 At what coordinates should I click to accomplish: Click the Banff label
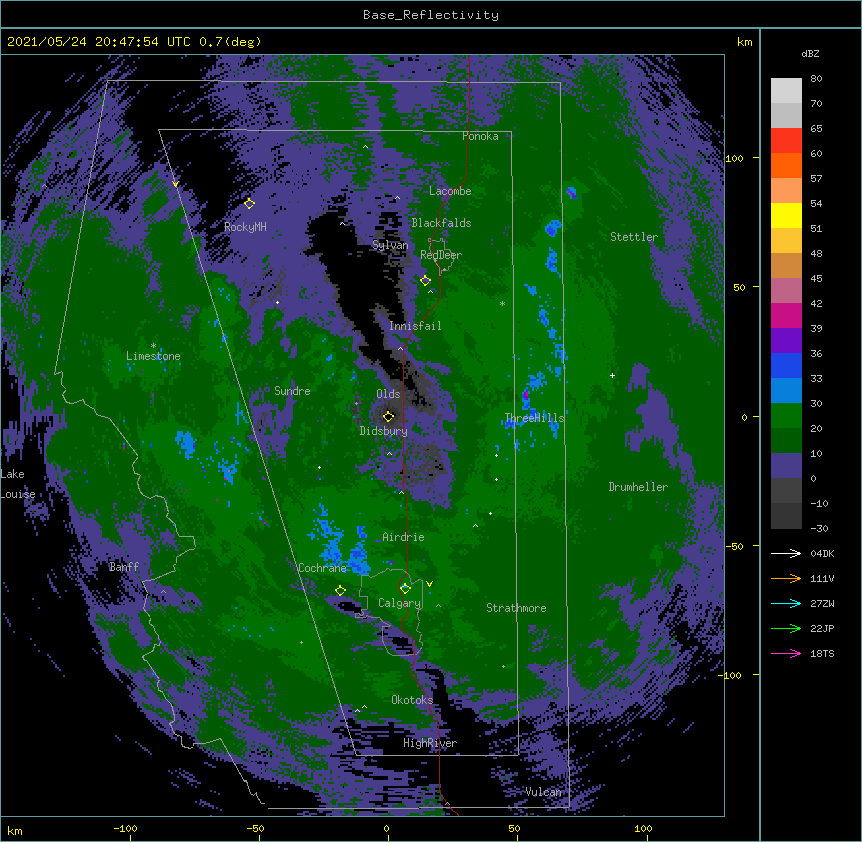tap(124, 567)
